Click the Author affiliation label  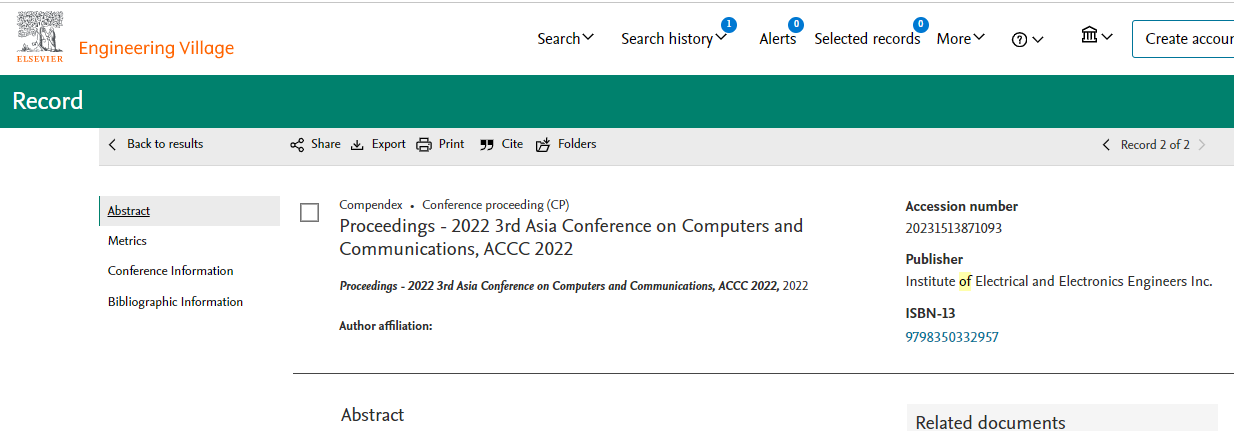point(386,326)
